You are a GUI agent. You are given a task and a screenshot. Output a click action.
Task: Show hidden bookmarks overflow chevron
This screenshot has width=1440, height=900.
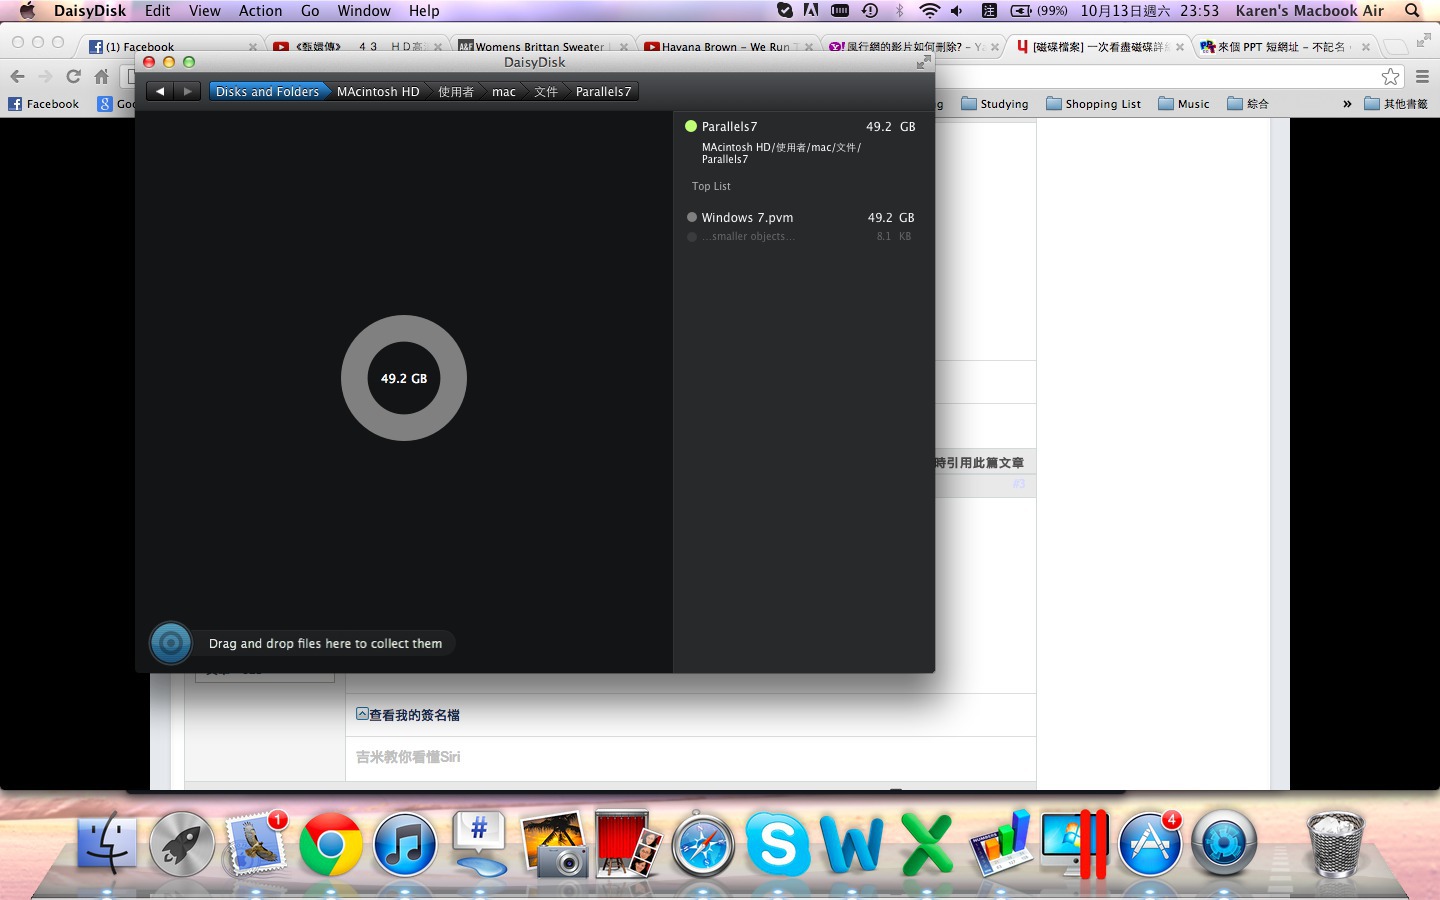(x=1347, y=104)
